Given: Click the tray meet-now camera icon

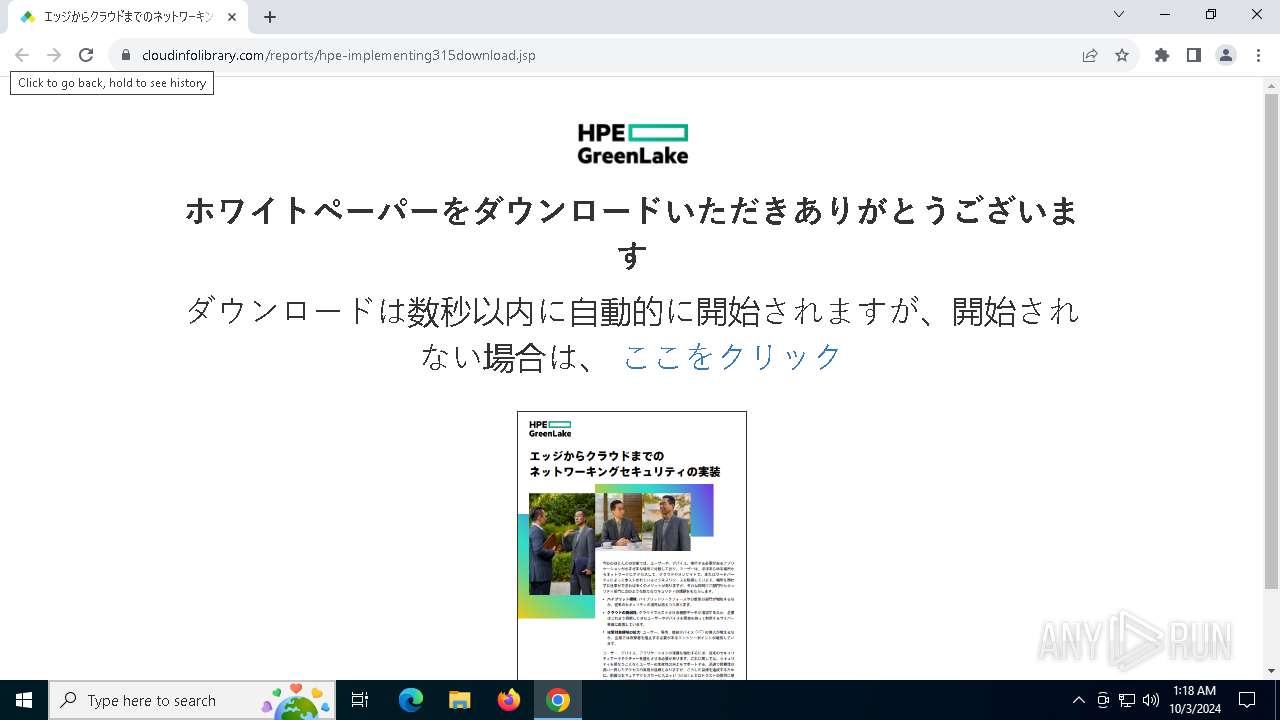Looking at the screenshot, I should tap(1103, 700).
